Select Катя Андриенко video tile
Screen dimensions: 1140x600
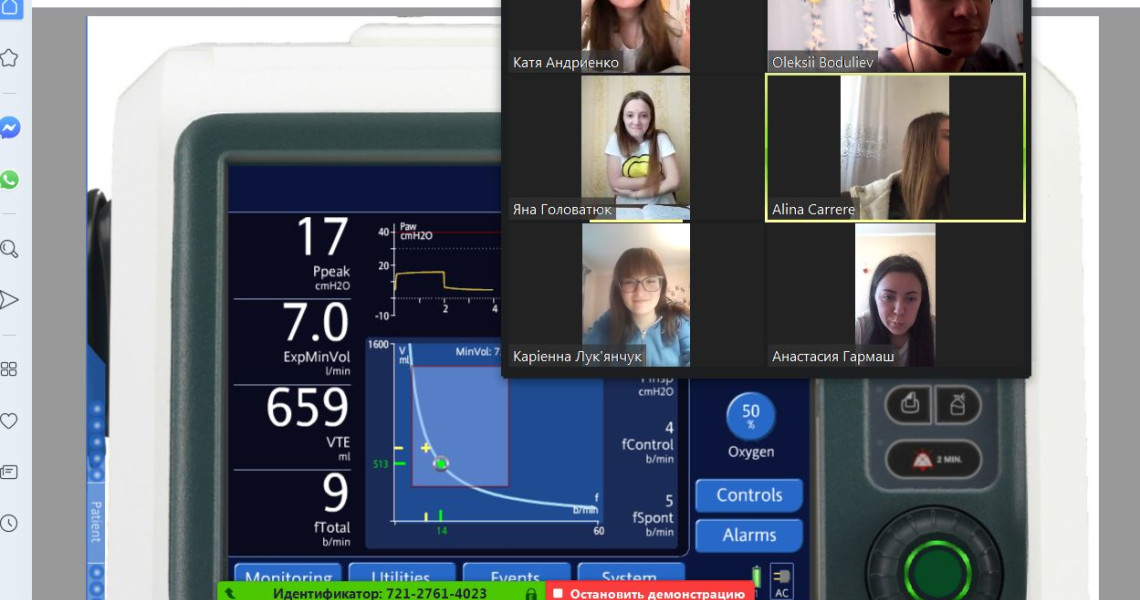635,36
